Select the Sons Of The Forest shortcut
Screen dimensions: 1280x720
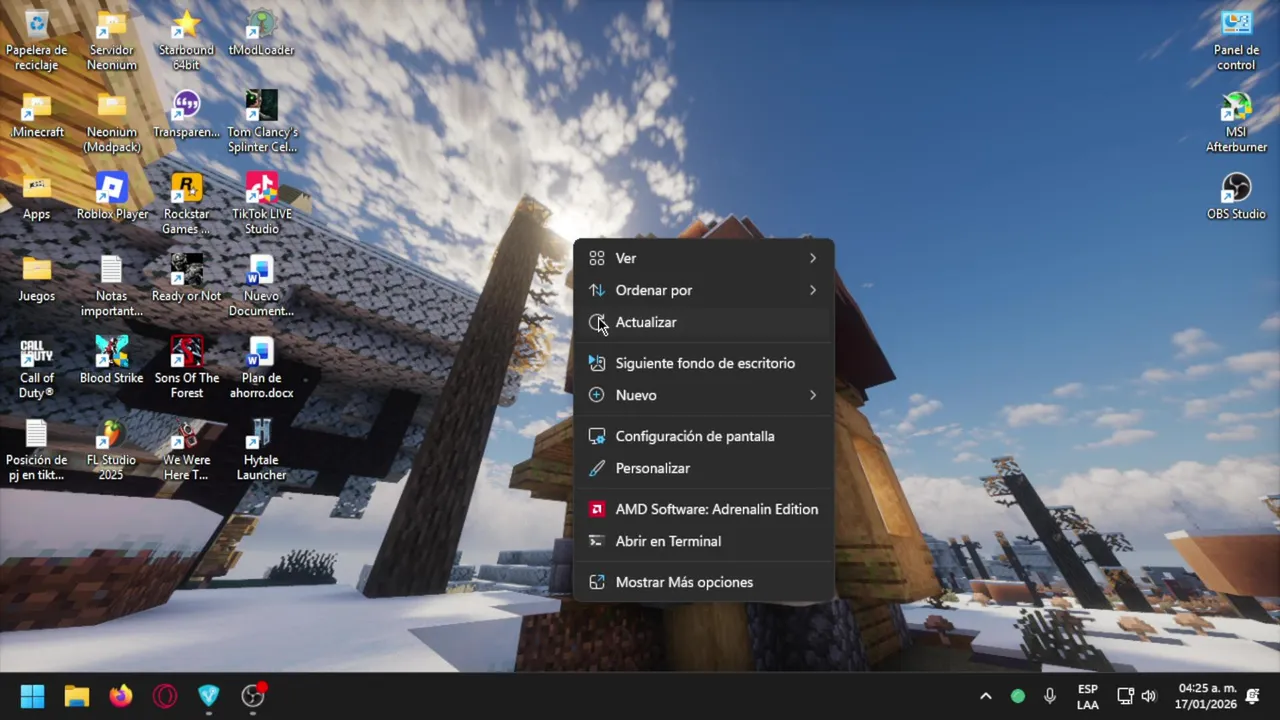tap(186, 368)
